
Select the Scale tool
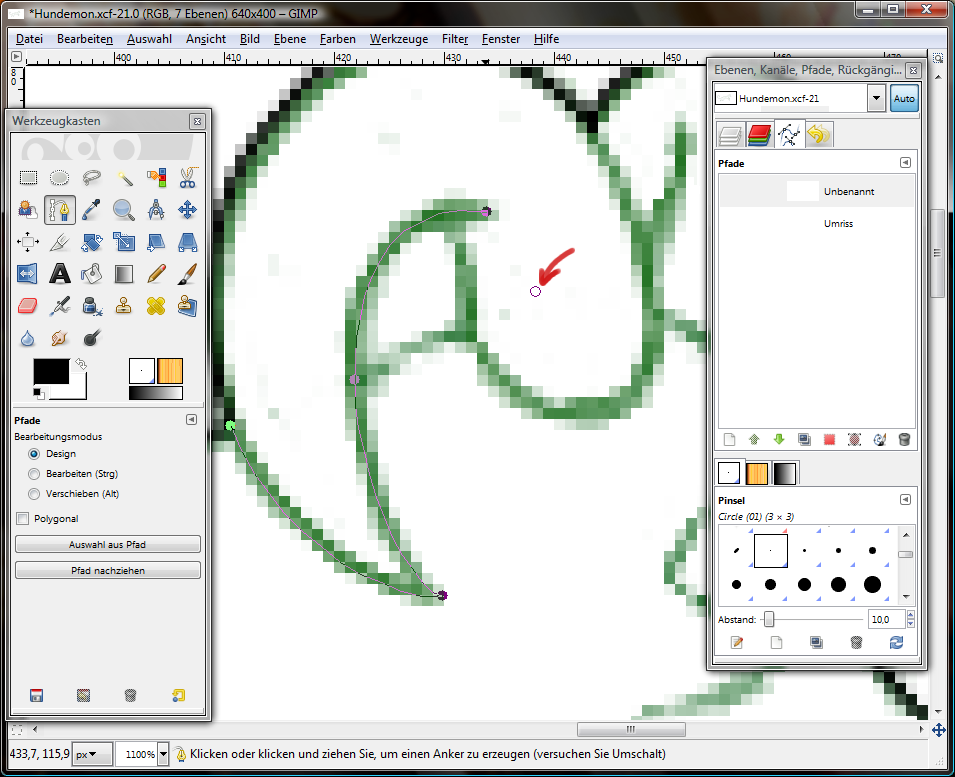click(x=124, y=242)
